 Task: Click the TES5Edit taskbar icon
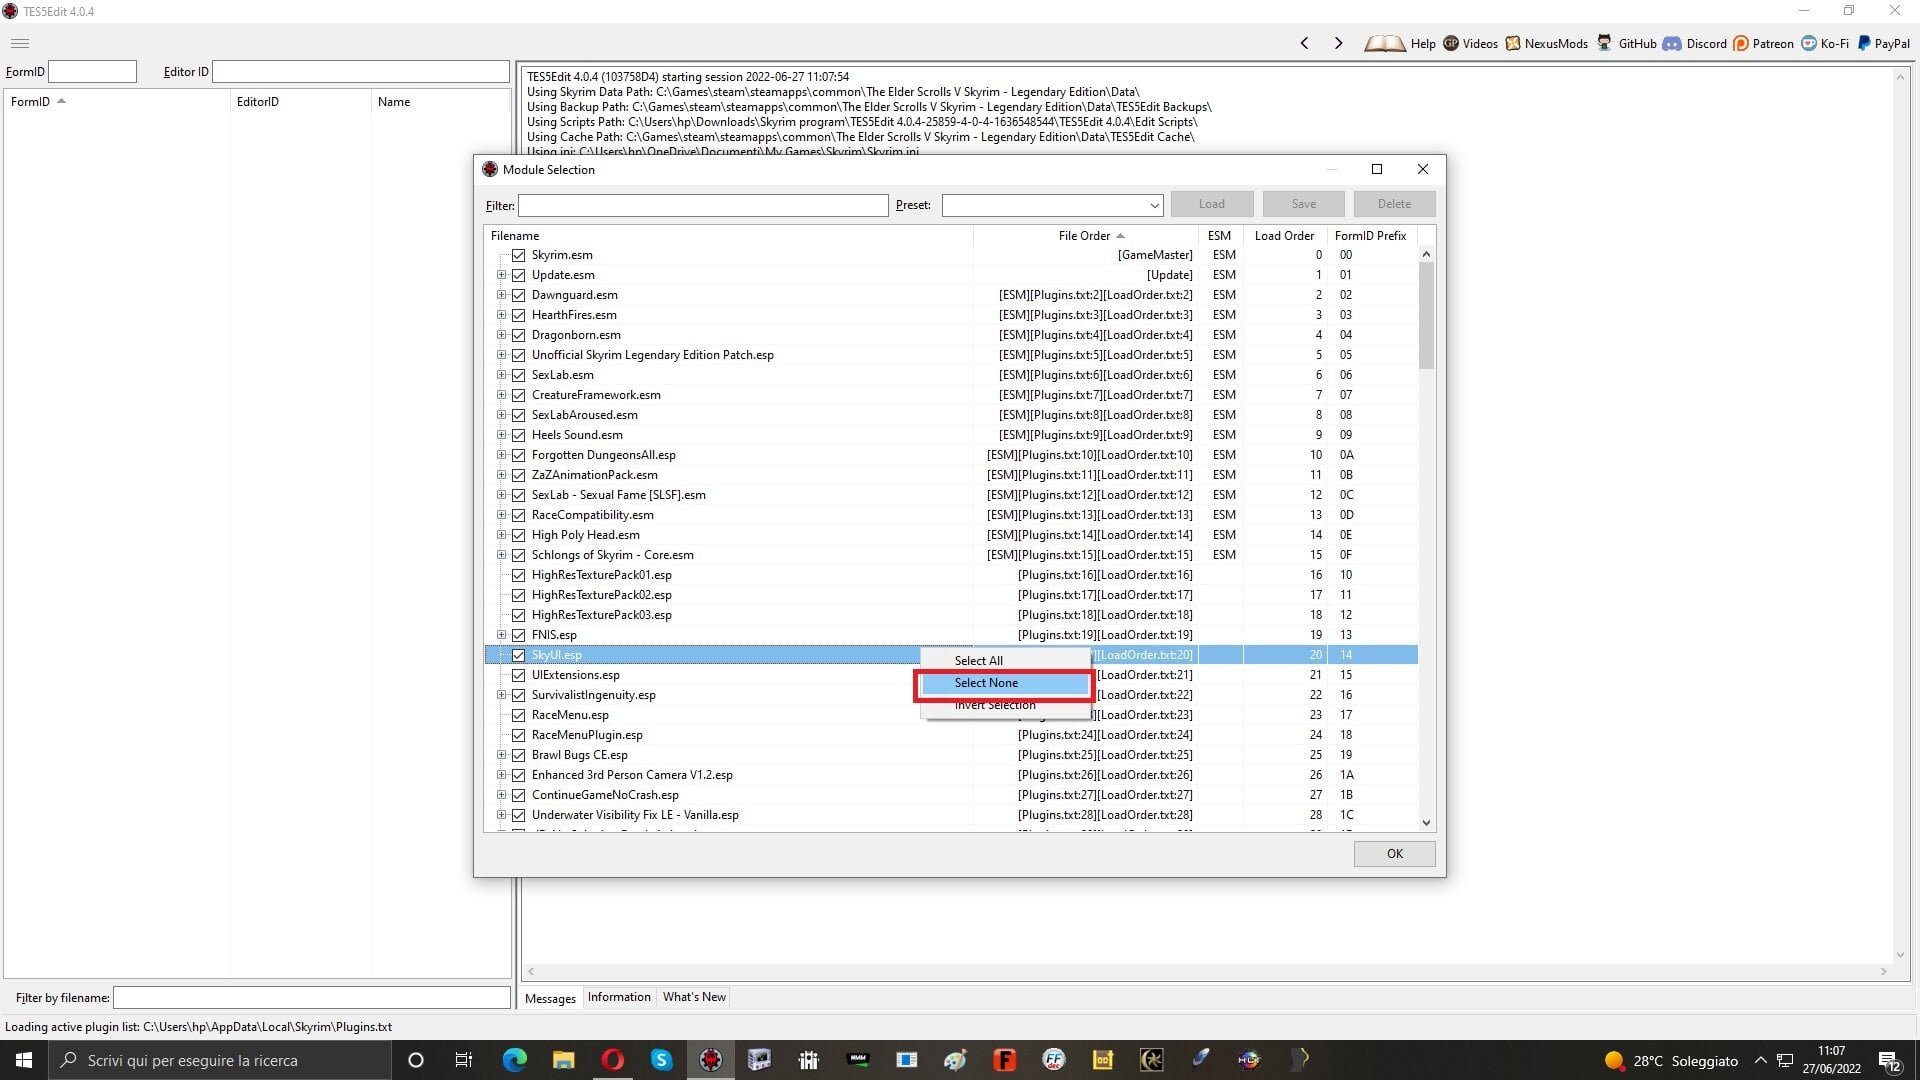(710, 1060)
